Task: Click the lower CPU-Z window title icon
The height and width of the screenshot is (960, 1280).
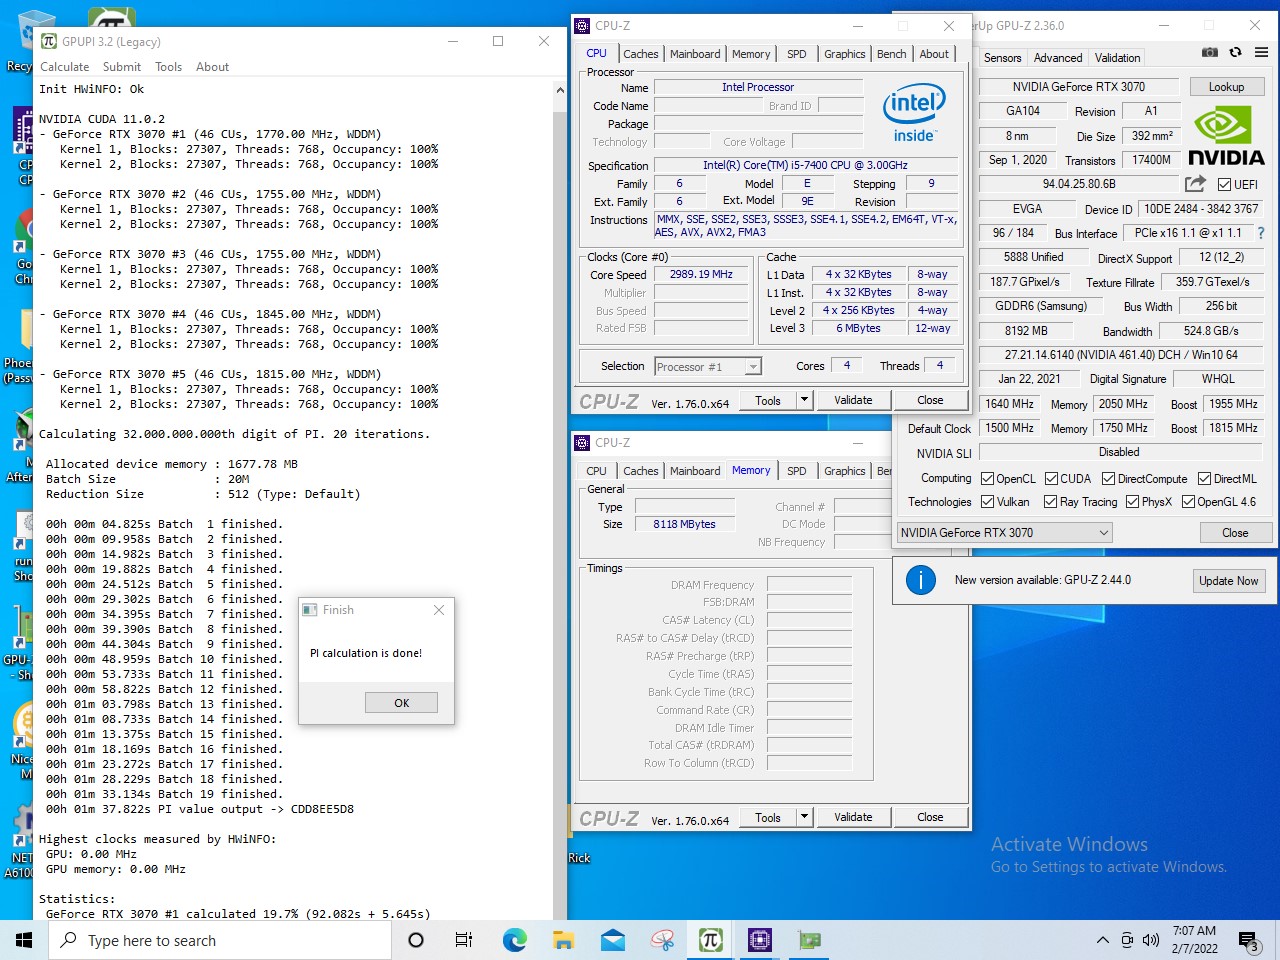Action: [582, 443]
